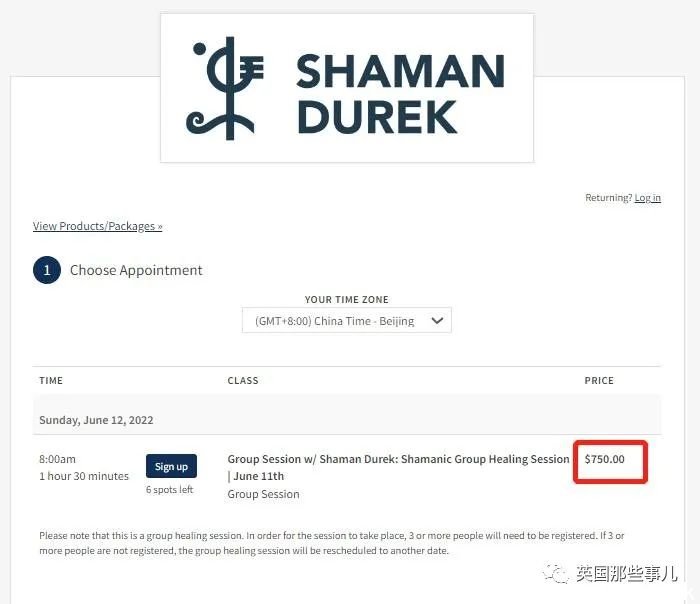Click the Sunday, June 12, 2022 date row

[346, 420]
